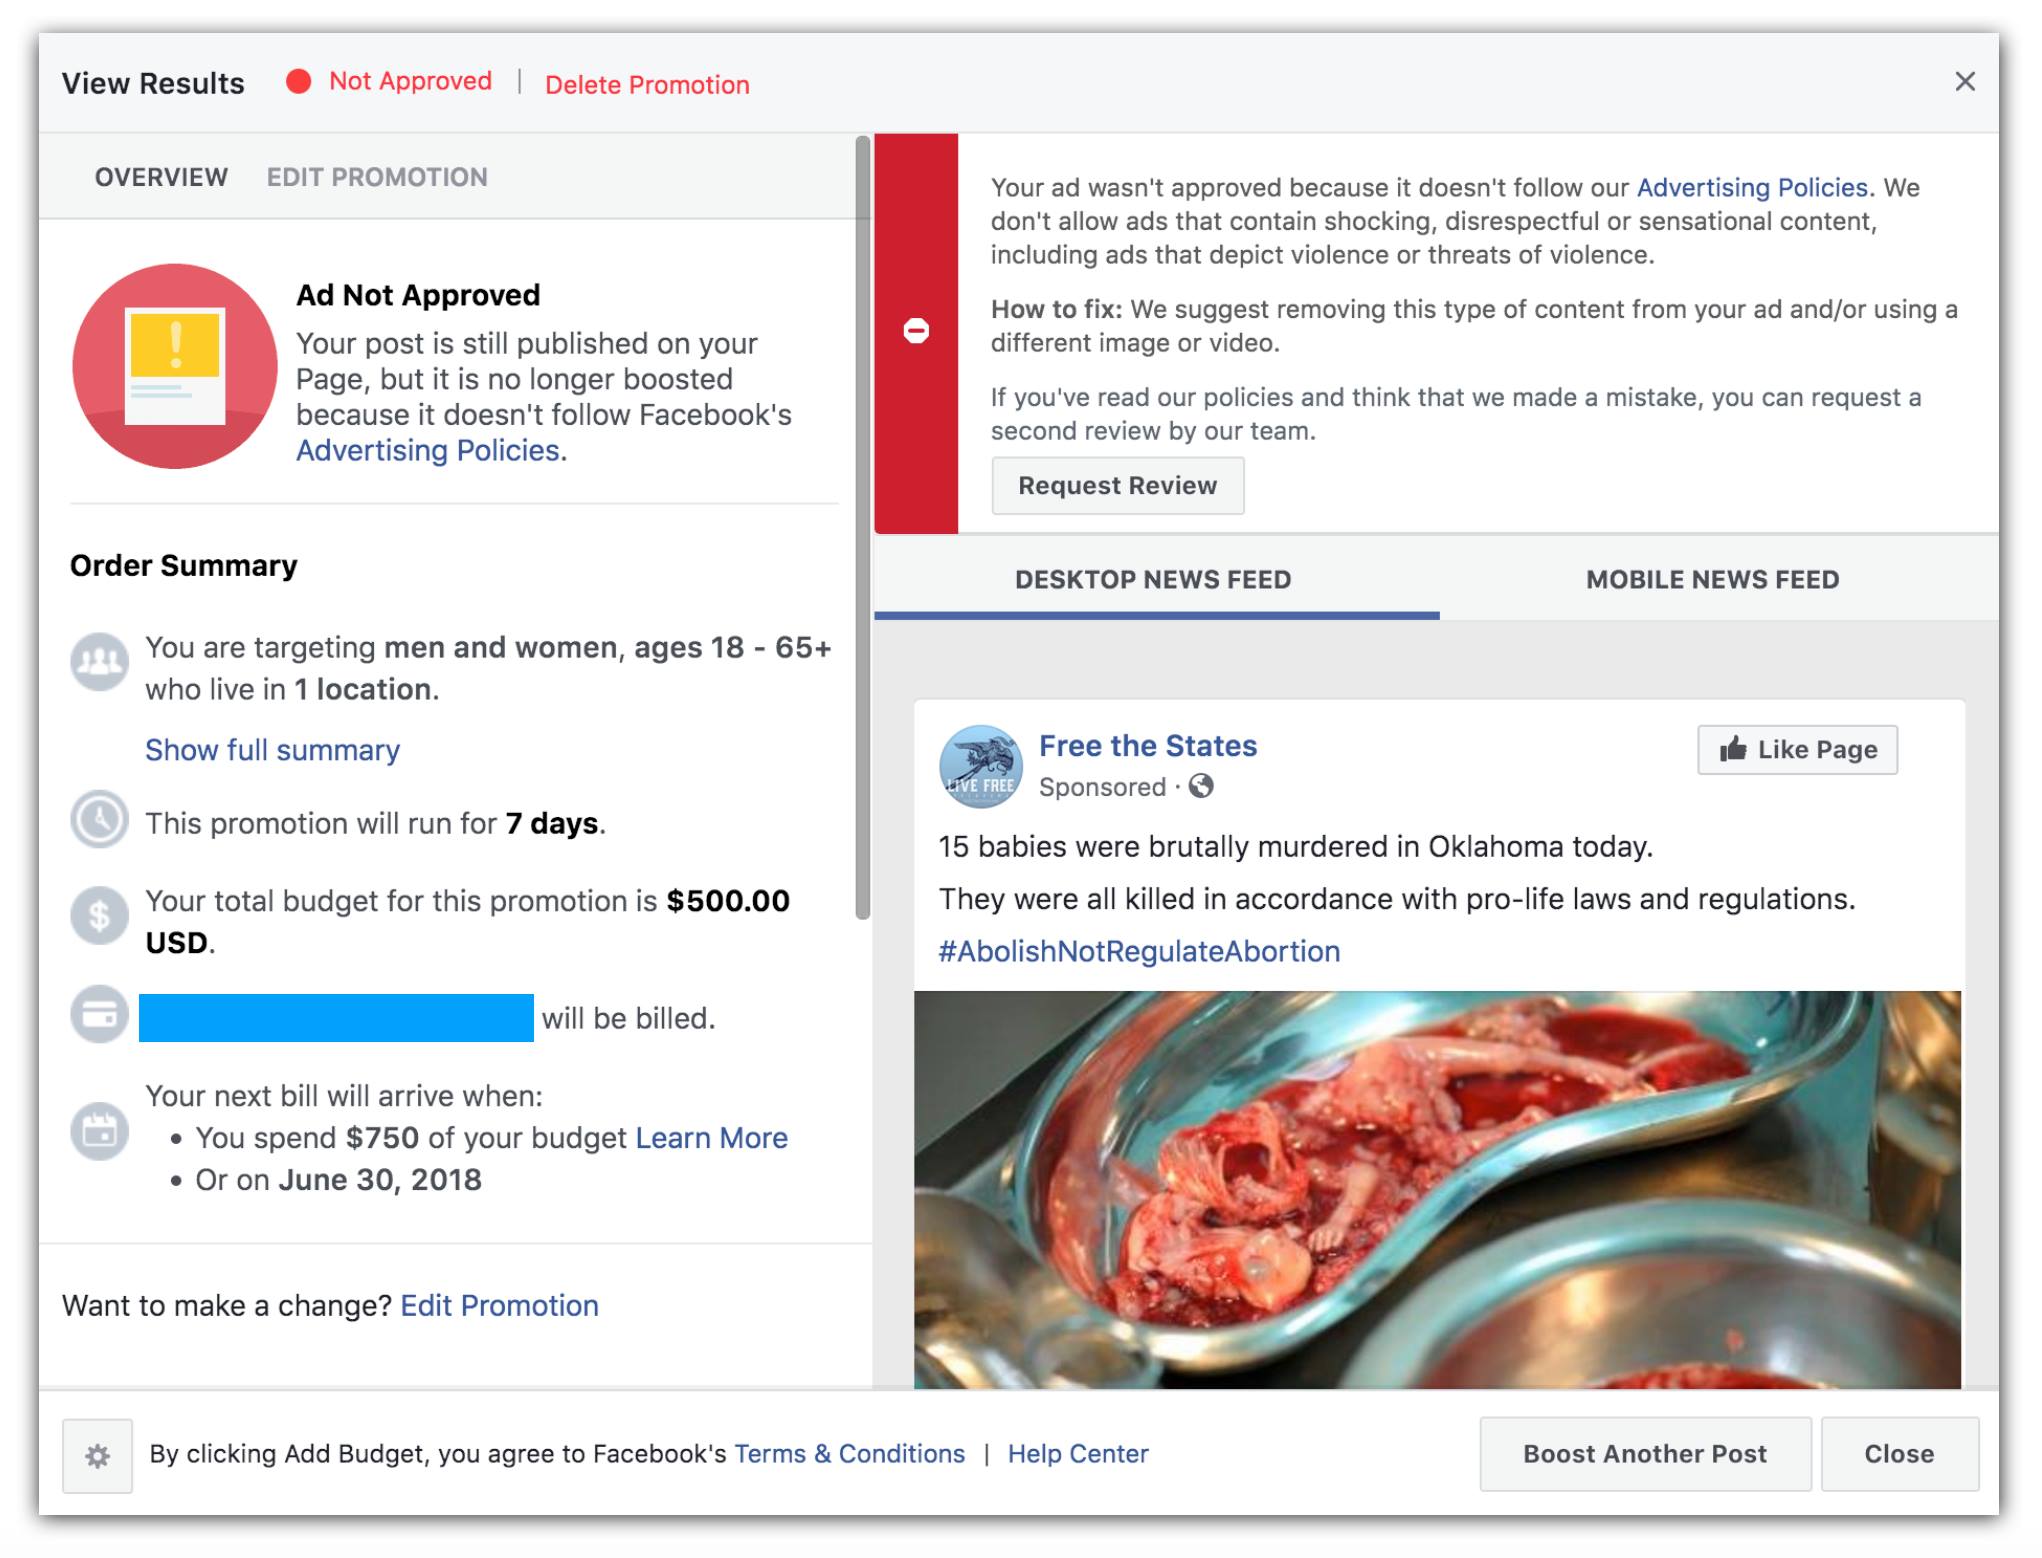Click the settings gear icon
Viewport: 2042px width, 1558px height.
coord(97,1456)
